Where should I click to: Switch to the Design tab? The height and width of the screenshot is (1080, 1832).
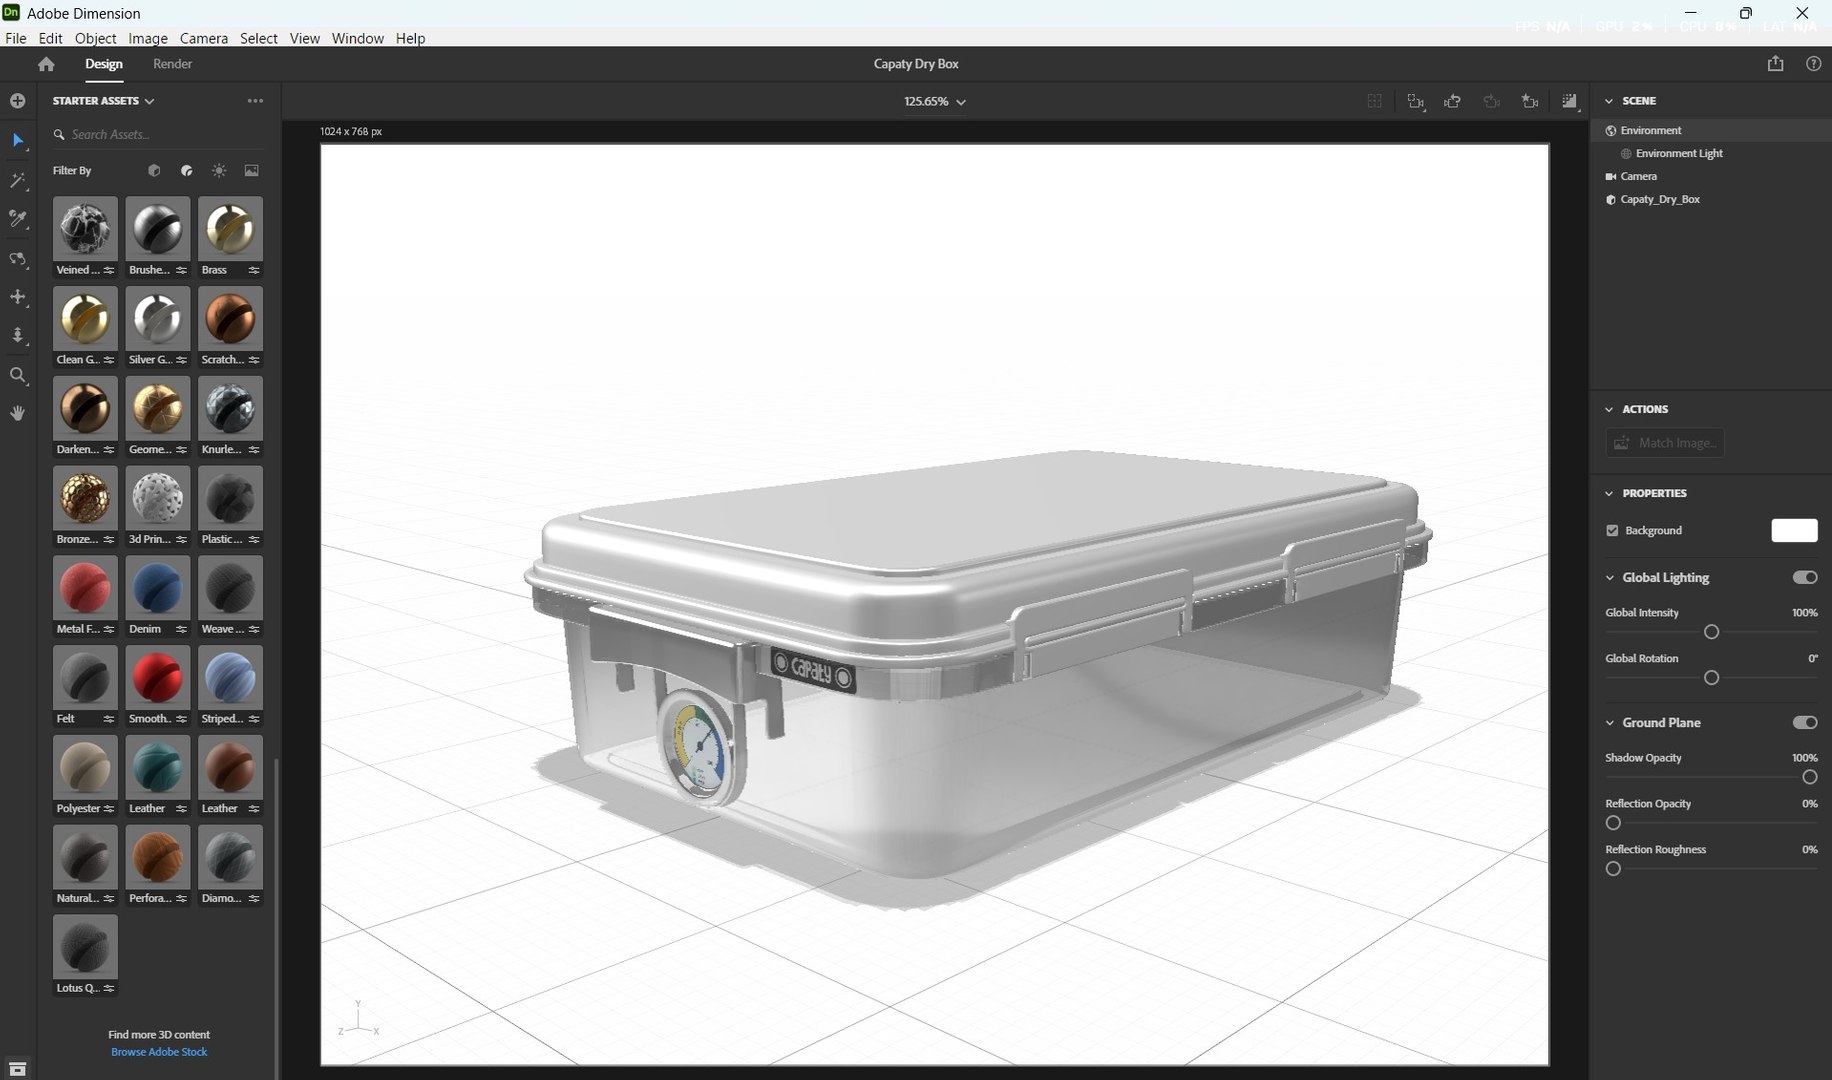point(104,64)
